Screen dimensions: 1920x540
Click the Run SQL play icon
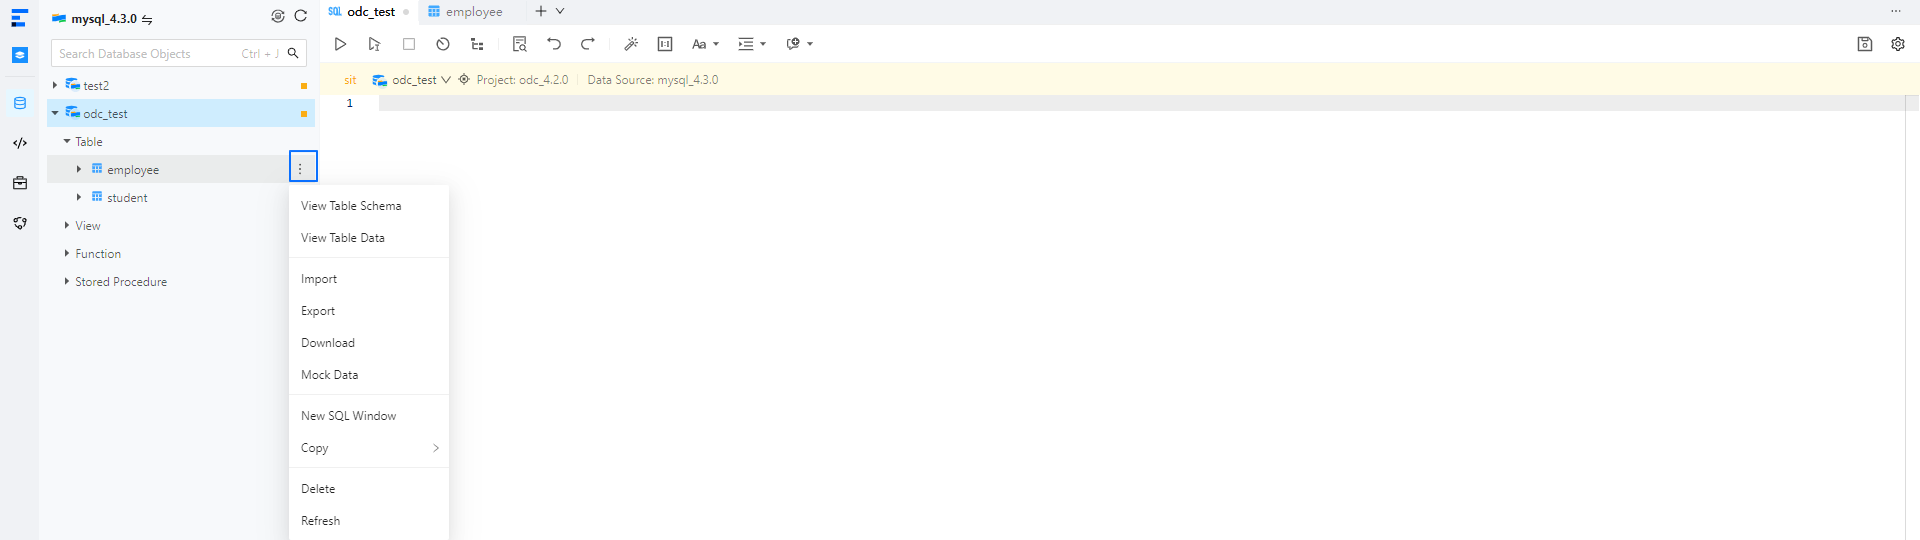[340, 44]
